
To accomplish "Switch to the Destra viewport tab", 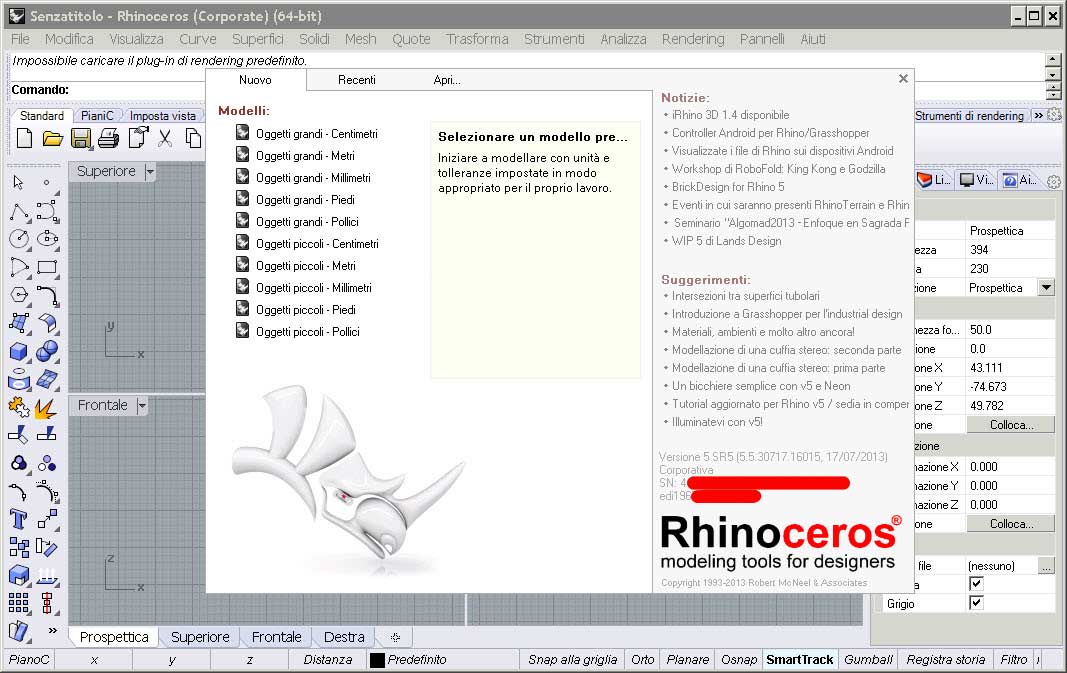I will click(x=344, y=637).
